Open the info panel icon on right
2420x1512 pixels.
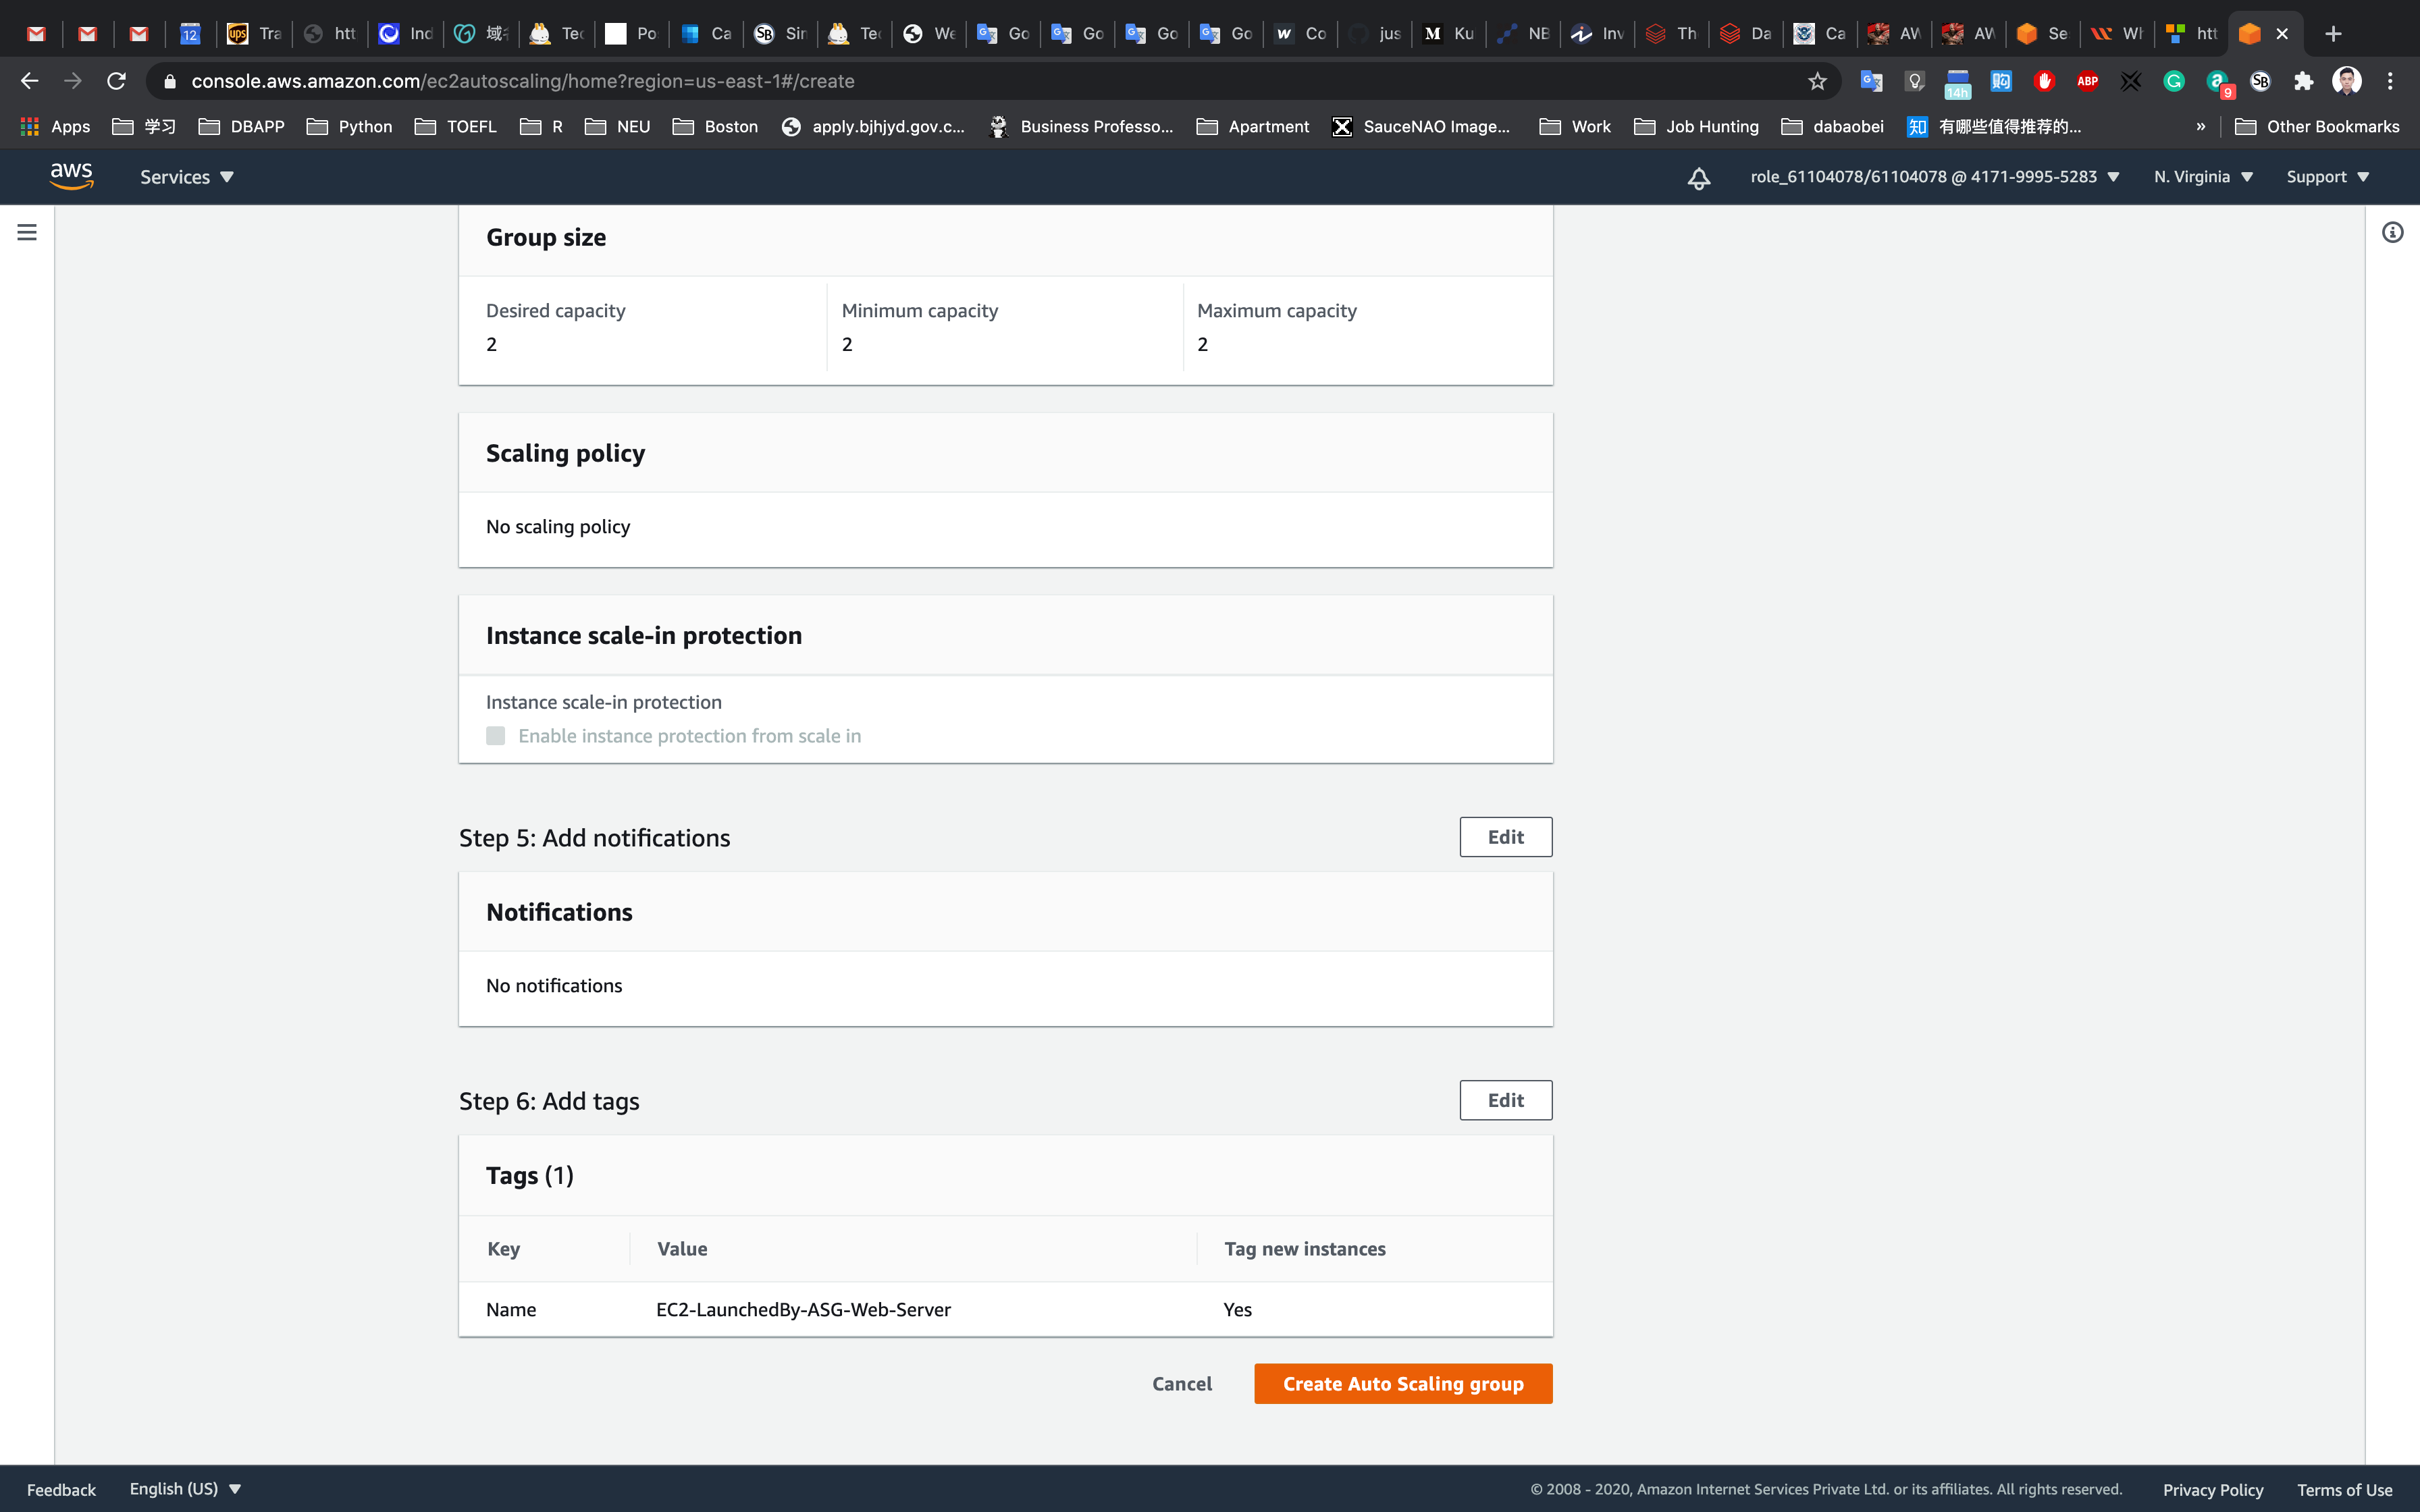pyautogui.click(x=2392, y=232)
